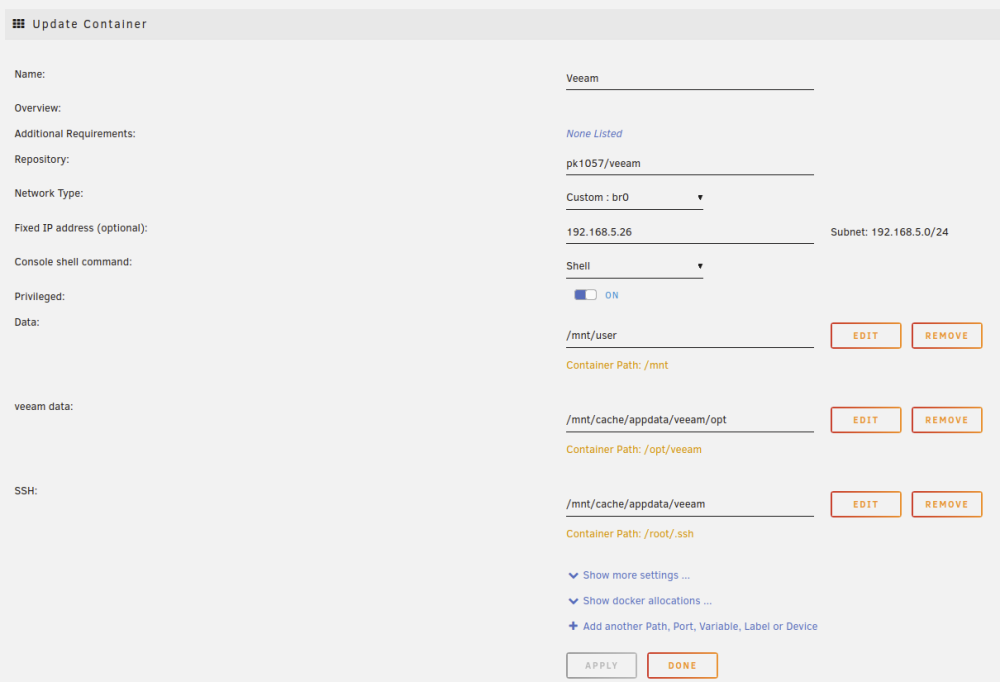
Task: Click the Subnet: 192.168.5.0/24 text
Action: click(889, 232)
